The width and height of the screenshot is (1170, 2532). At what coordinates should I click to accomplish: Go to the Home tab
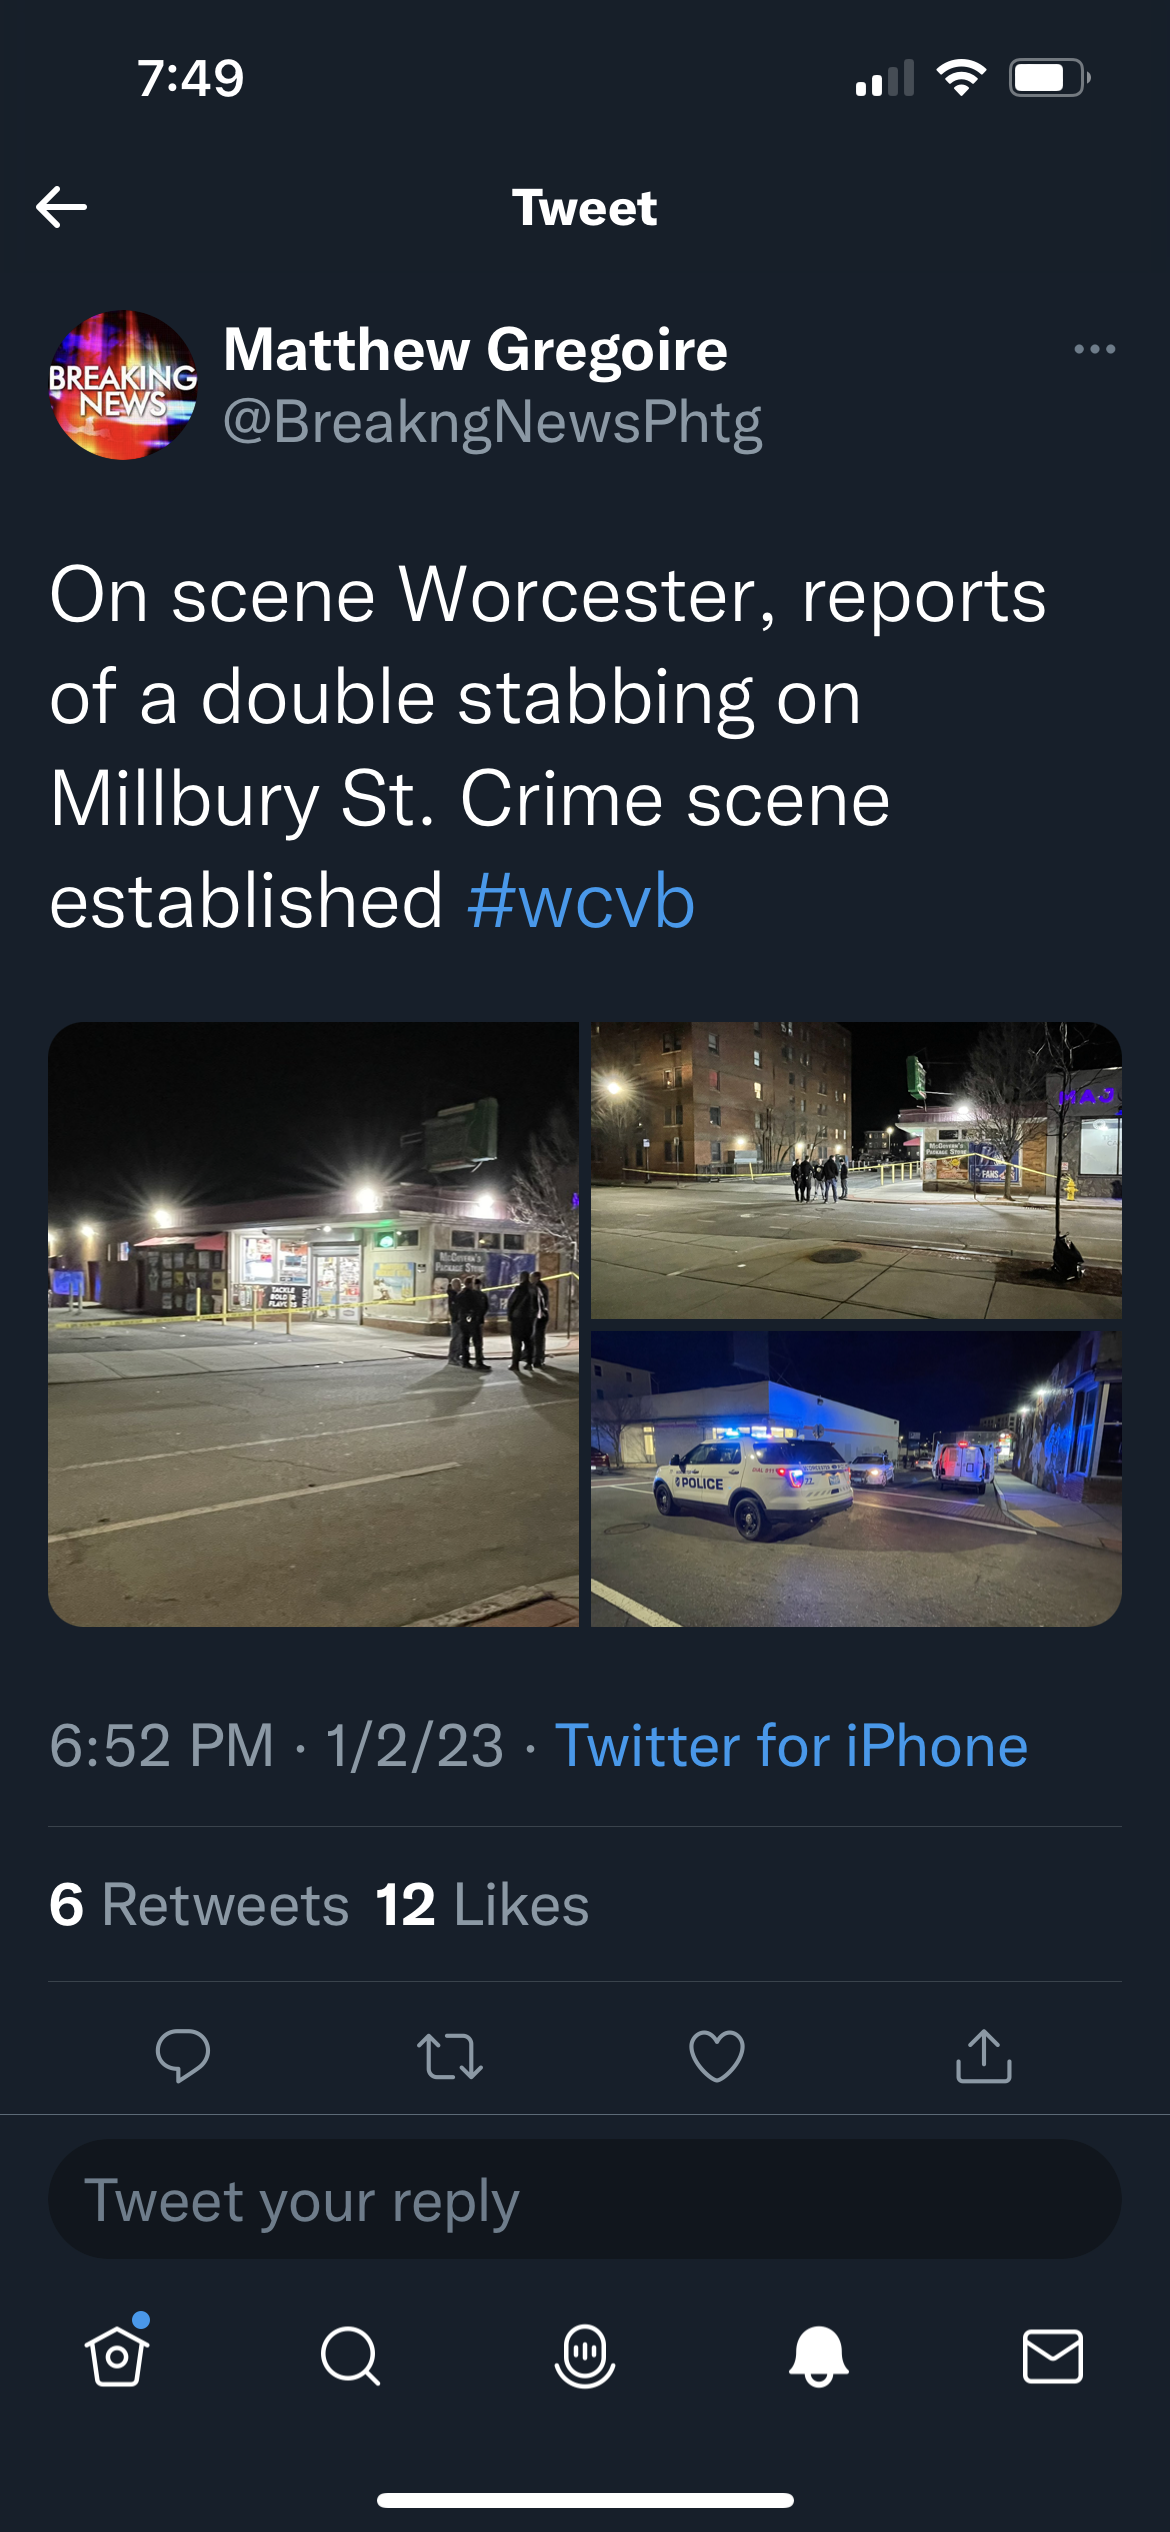tap(117, 2356)
